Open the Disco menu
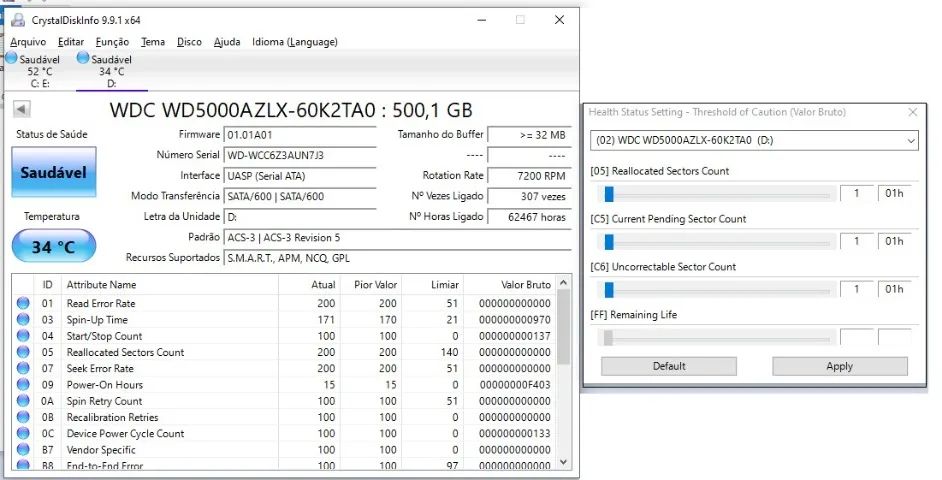The height and width of the screenshot is (480, 942). point(189,41)
